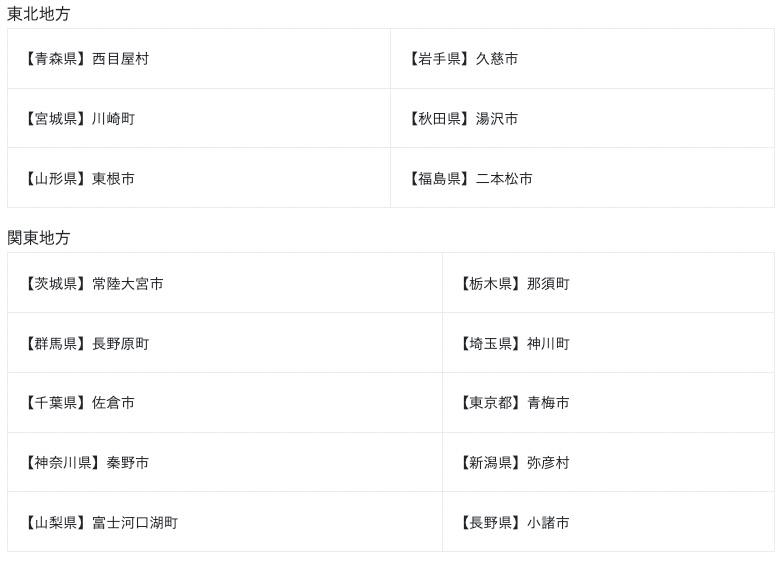
Task: Click the 青森県 西目屋村 entry
Action: (85, 59)
